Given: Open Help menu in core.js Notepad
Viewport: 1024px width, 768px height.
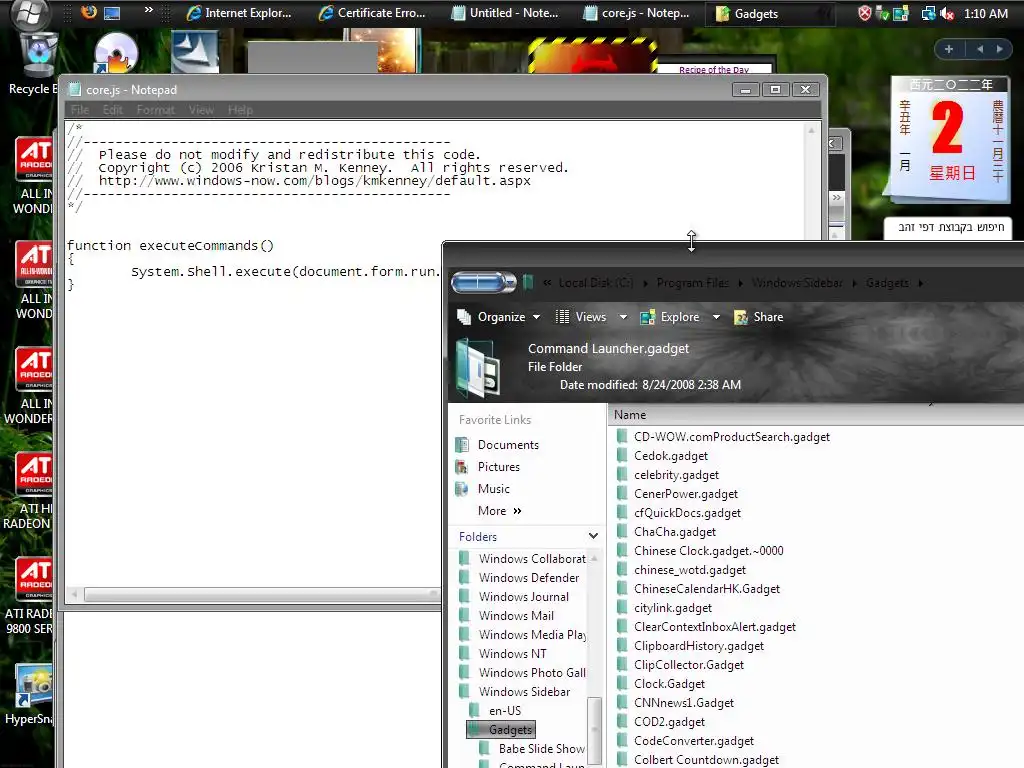Looking at the screenshot, I should point(240,110).
